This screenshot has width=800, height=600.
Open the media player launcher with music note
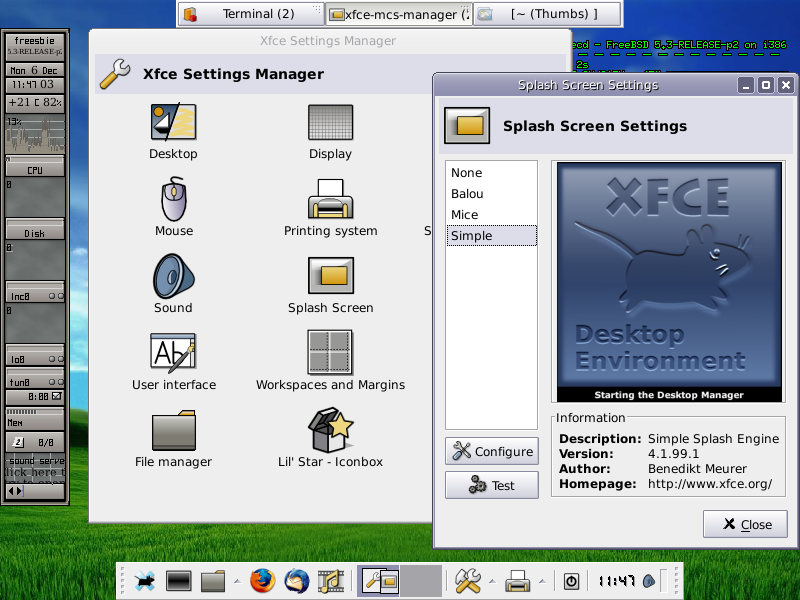[x=330, y=581]
